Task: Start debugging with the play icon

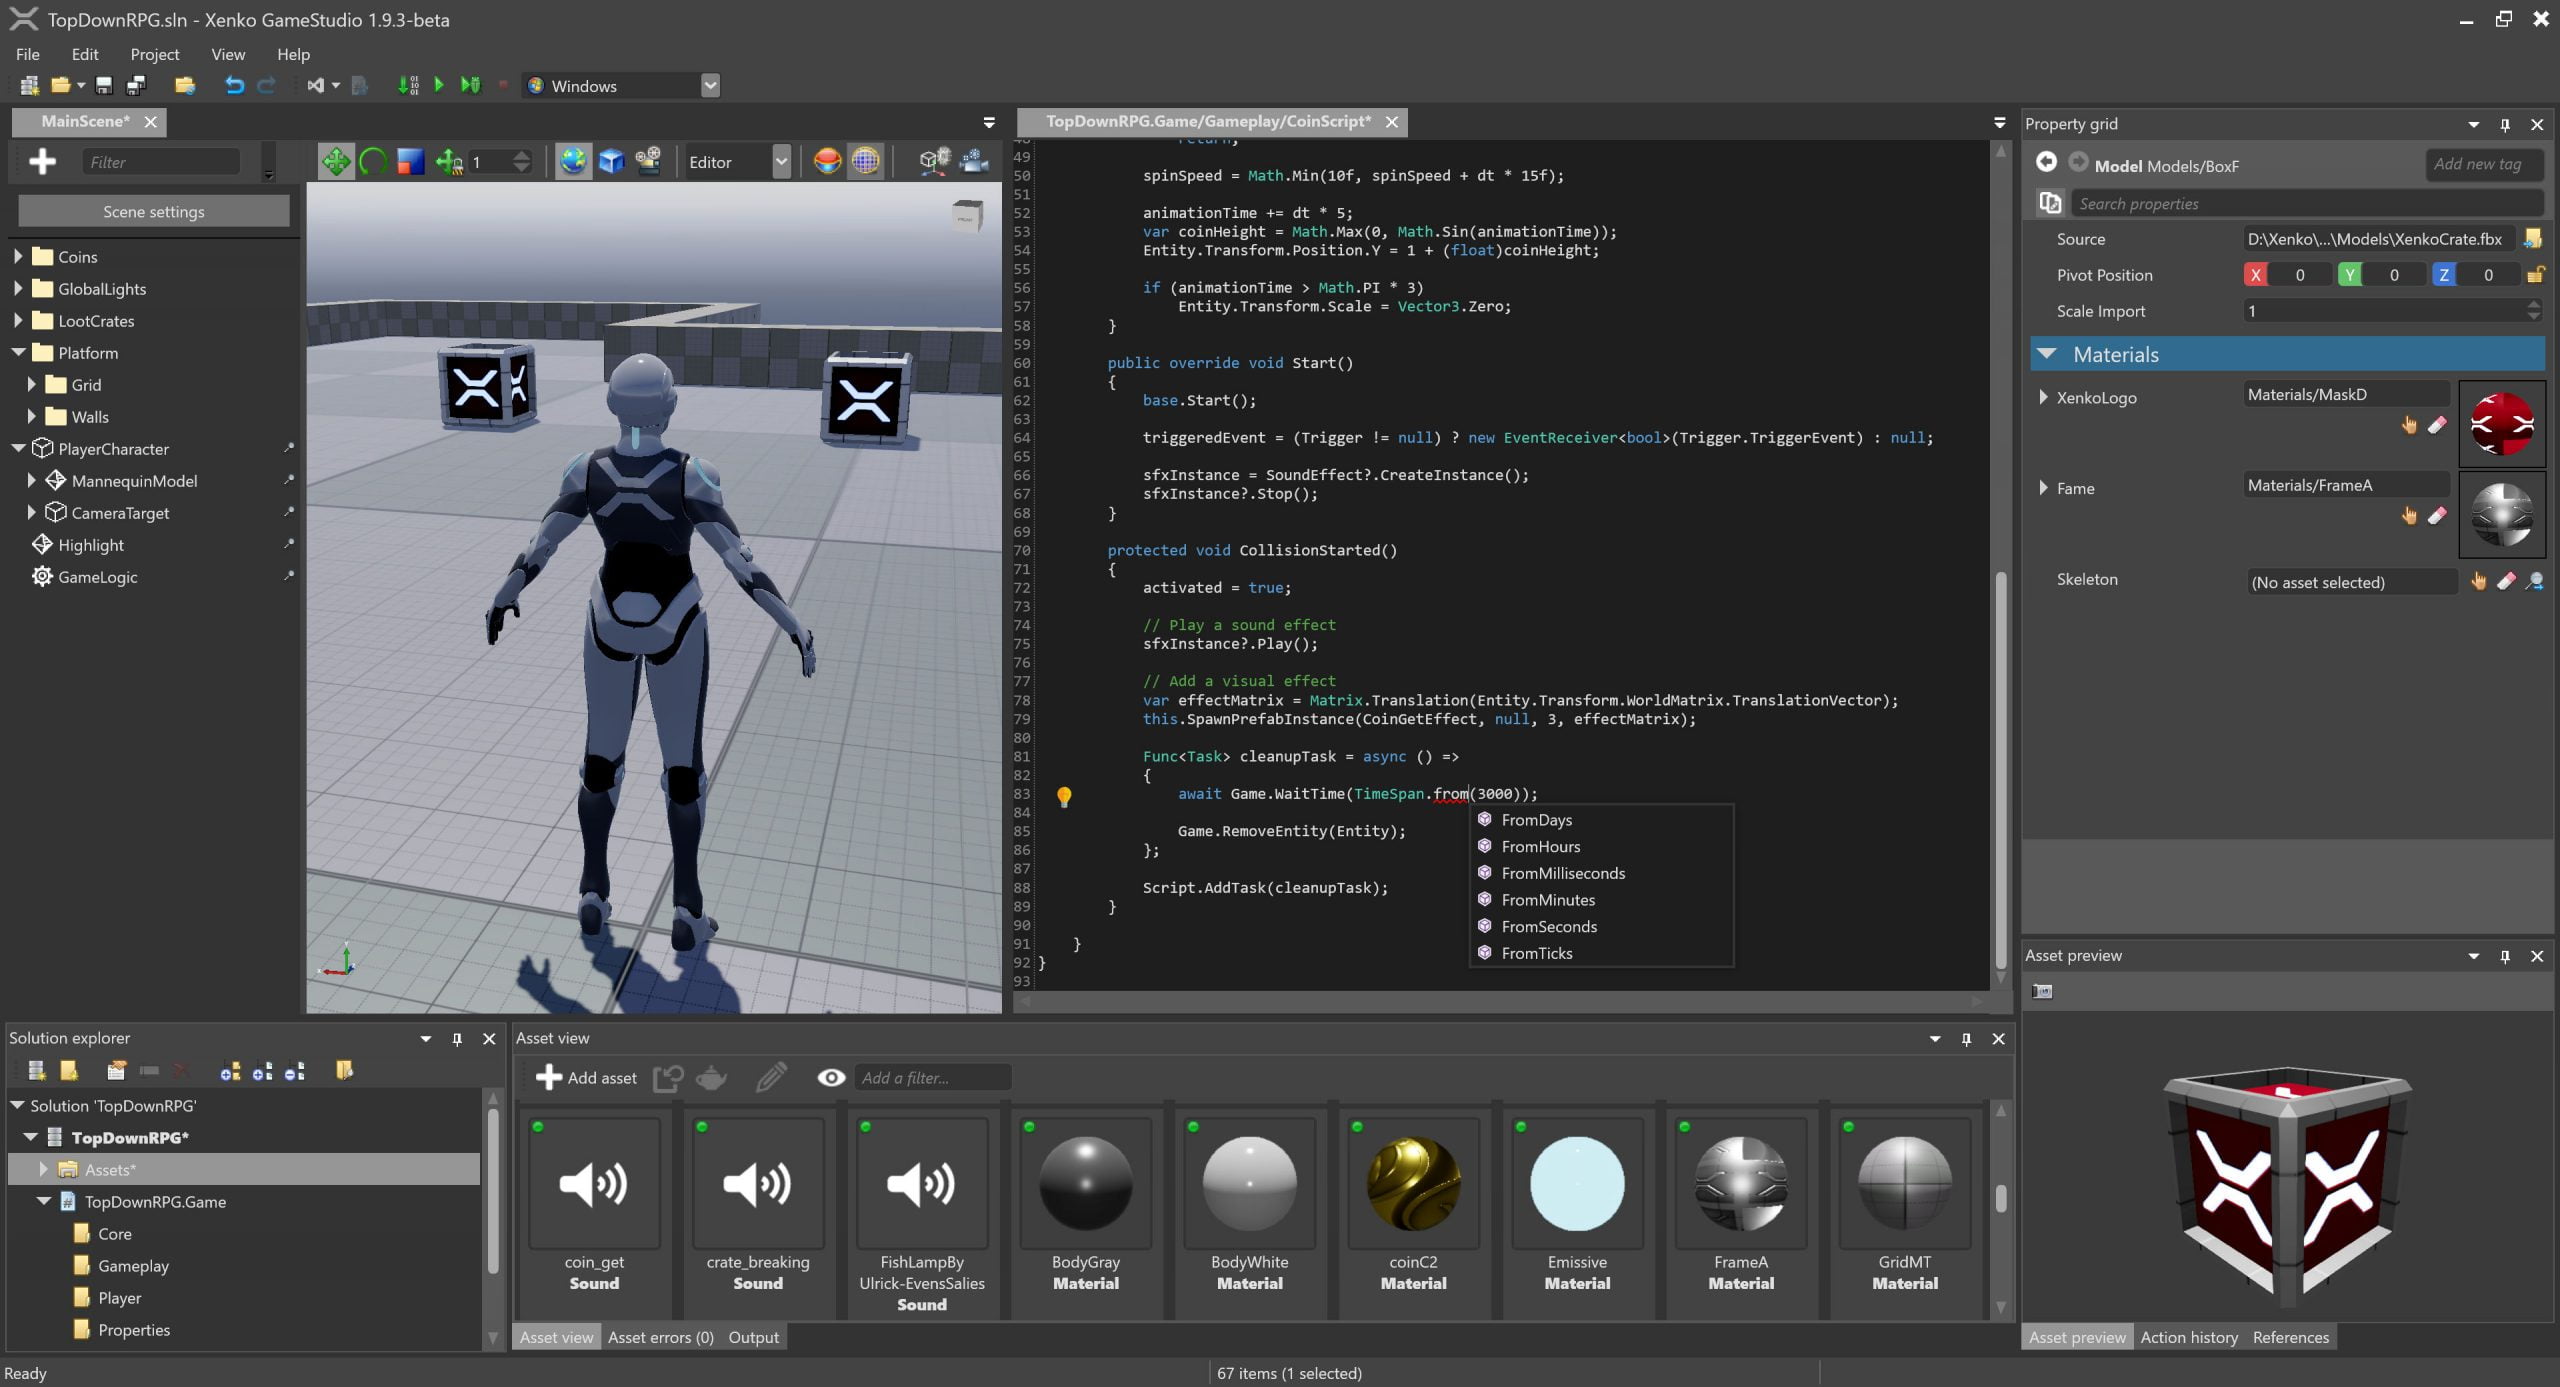Action: tap(440, 85)
